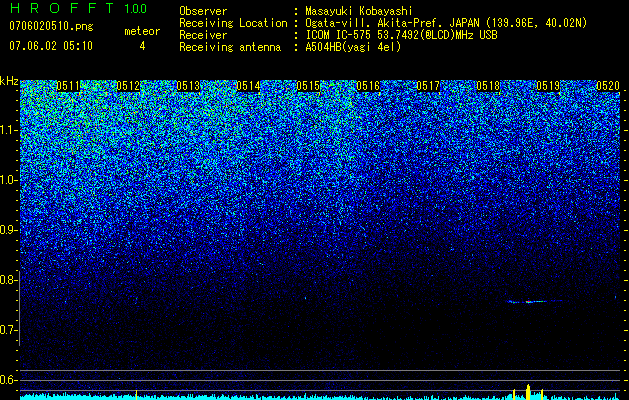Click the 0.7 frequency axis label
Image resolution: width=629 pixels, height=400 pixels.
[9, 330]
